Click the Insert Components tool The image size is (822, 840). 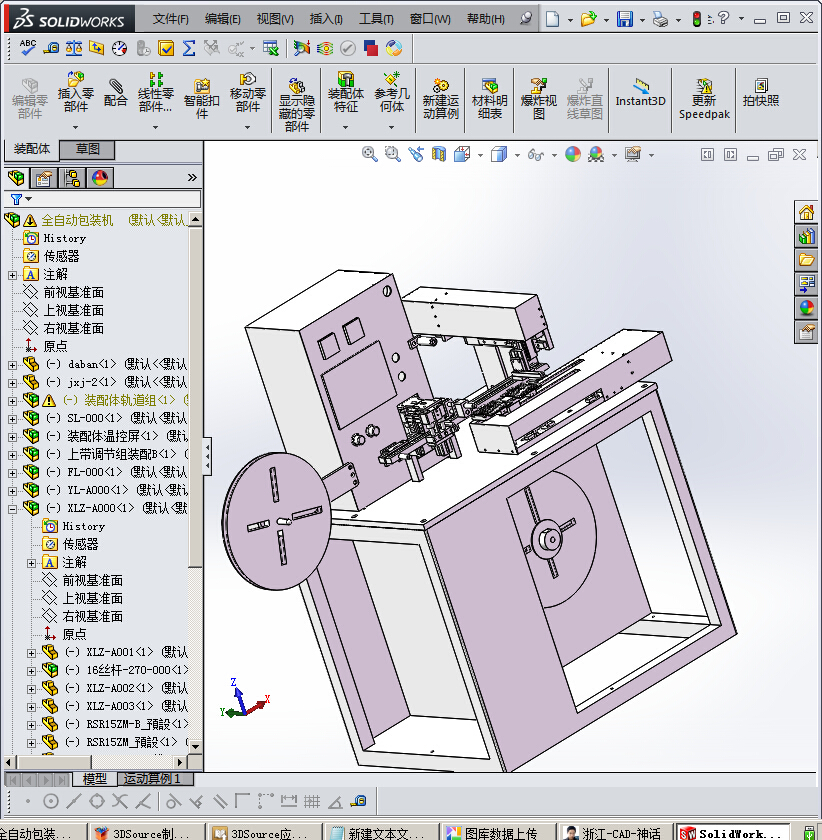pos(76,92)
